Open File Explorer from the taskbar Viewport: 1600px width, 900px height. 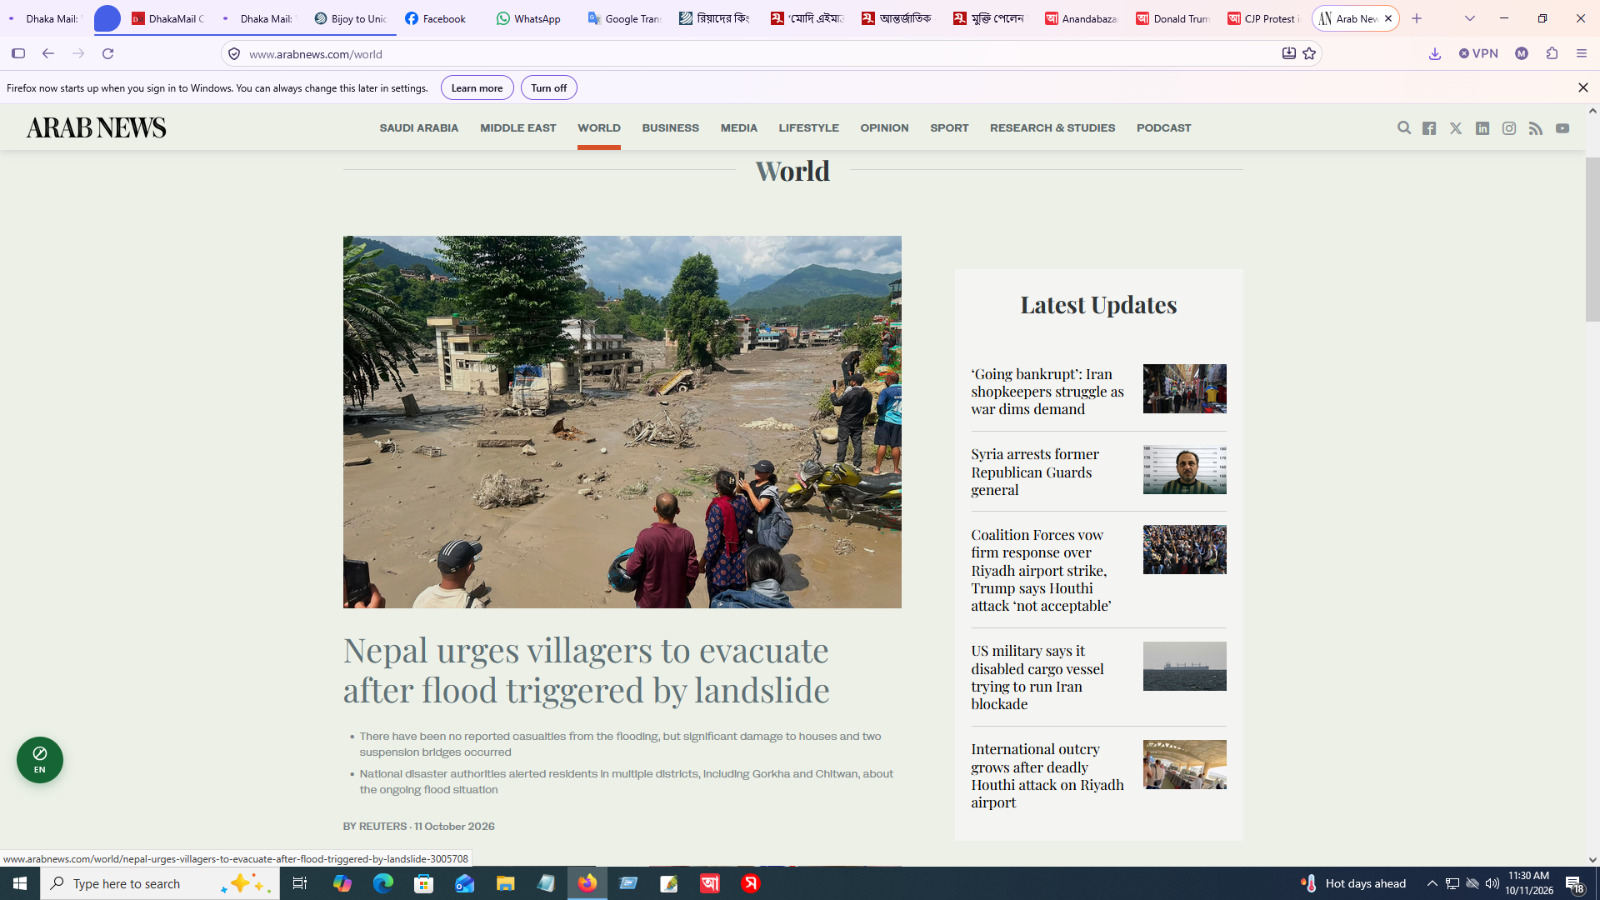click(x=505, y=883)
